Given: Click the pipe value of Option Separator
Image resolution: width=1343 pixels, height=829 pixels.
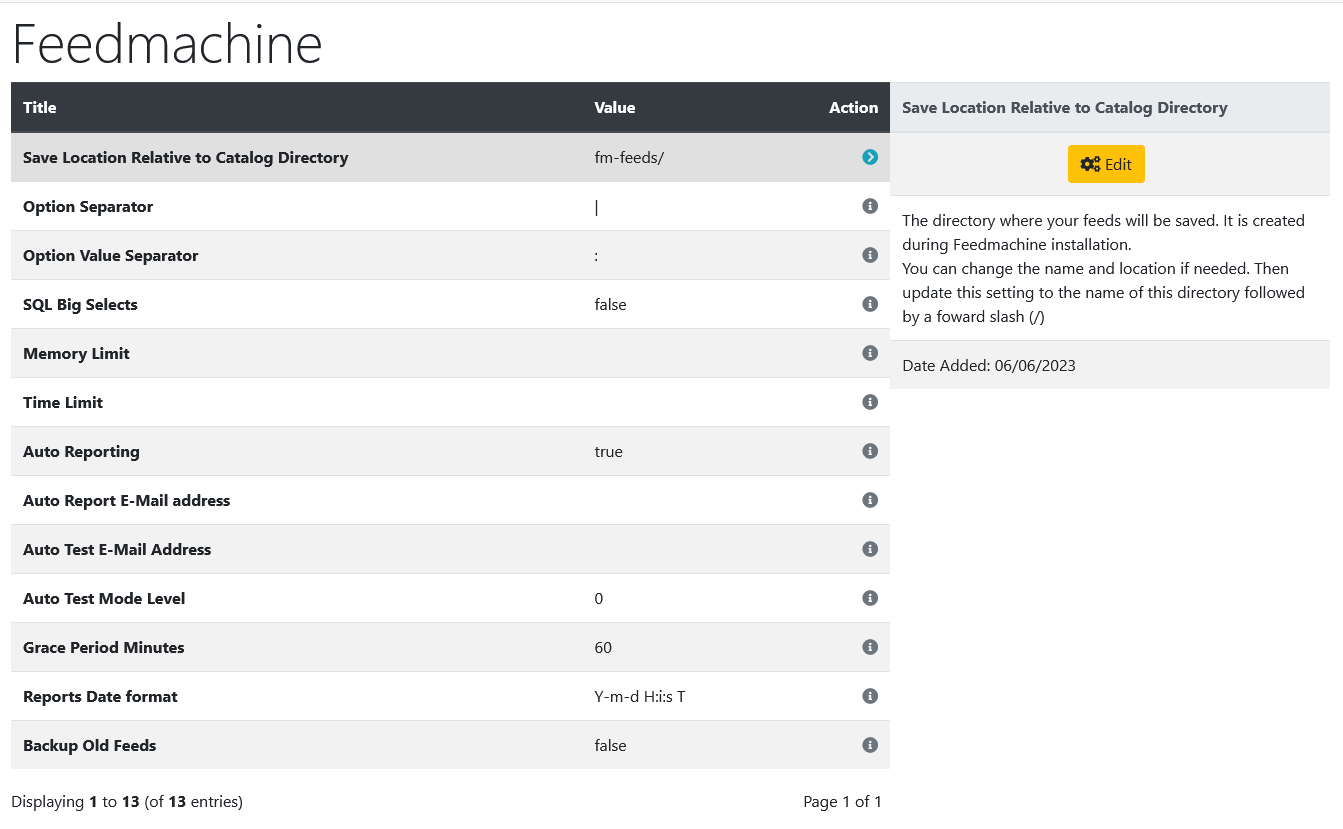Looking at the screenshot, I should click(x=596, y=207).
